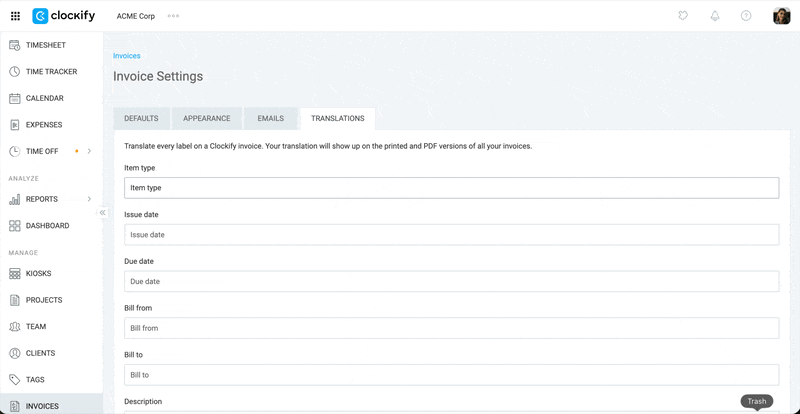Switch to the Defaults tab
The width and height of the screenshot is (800, 414).
141,118
